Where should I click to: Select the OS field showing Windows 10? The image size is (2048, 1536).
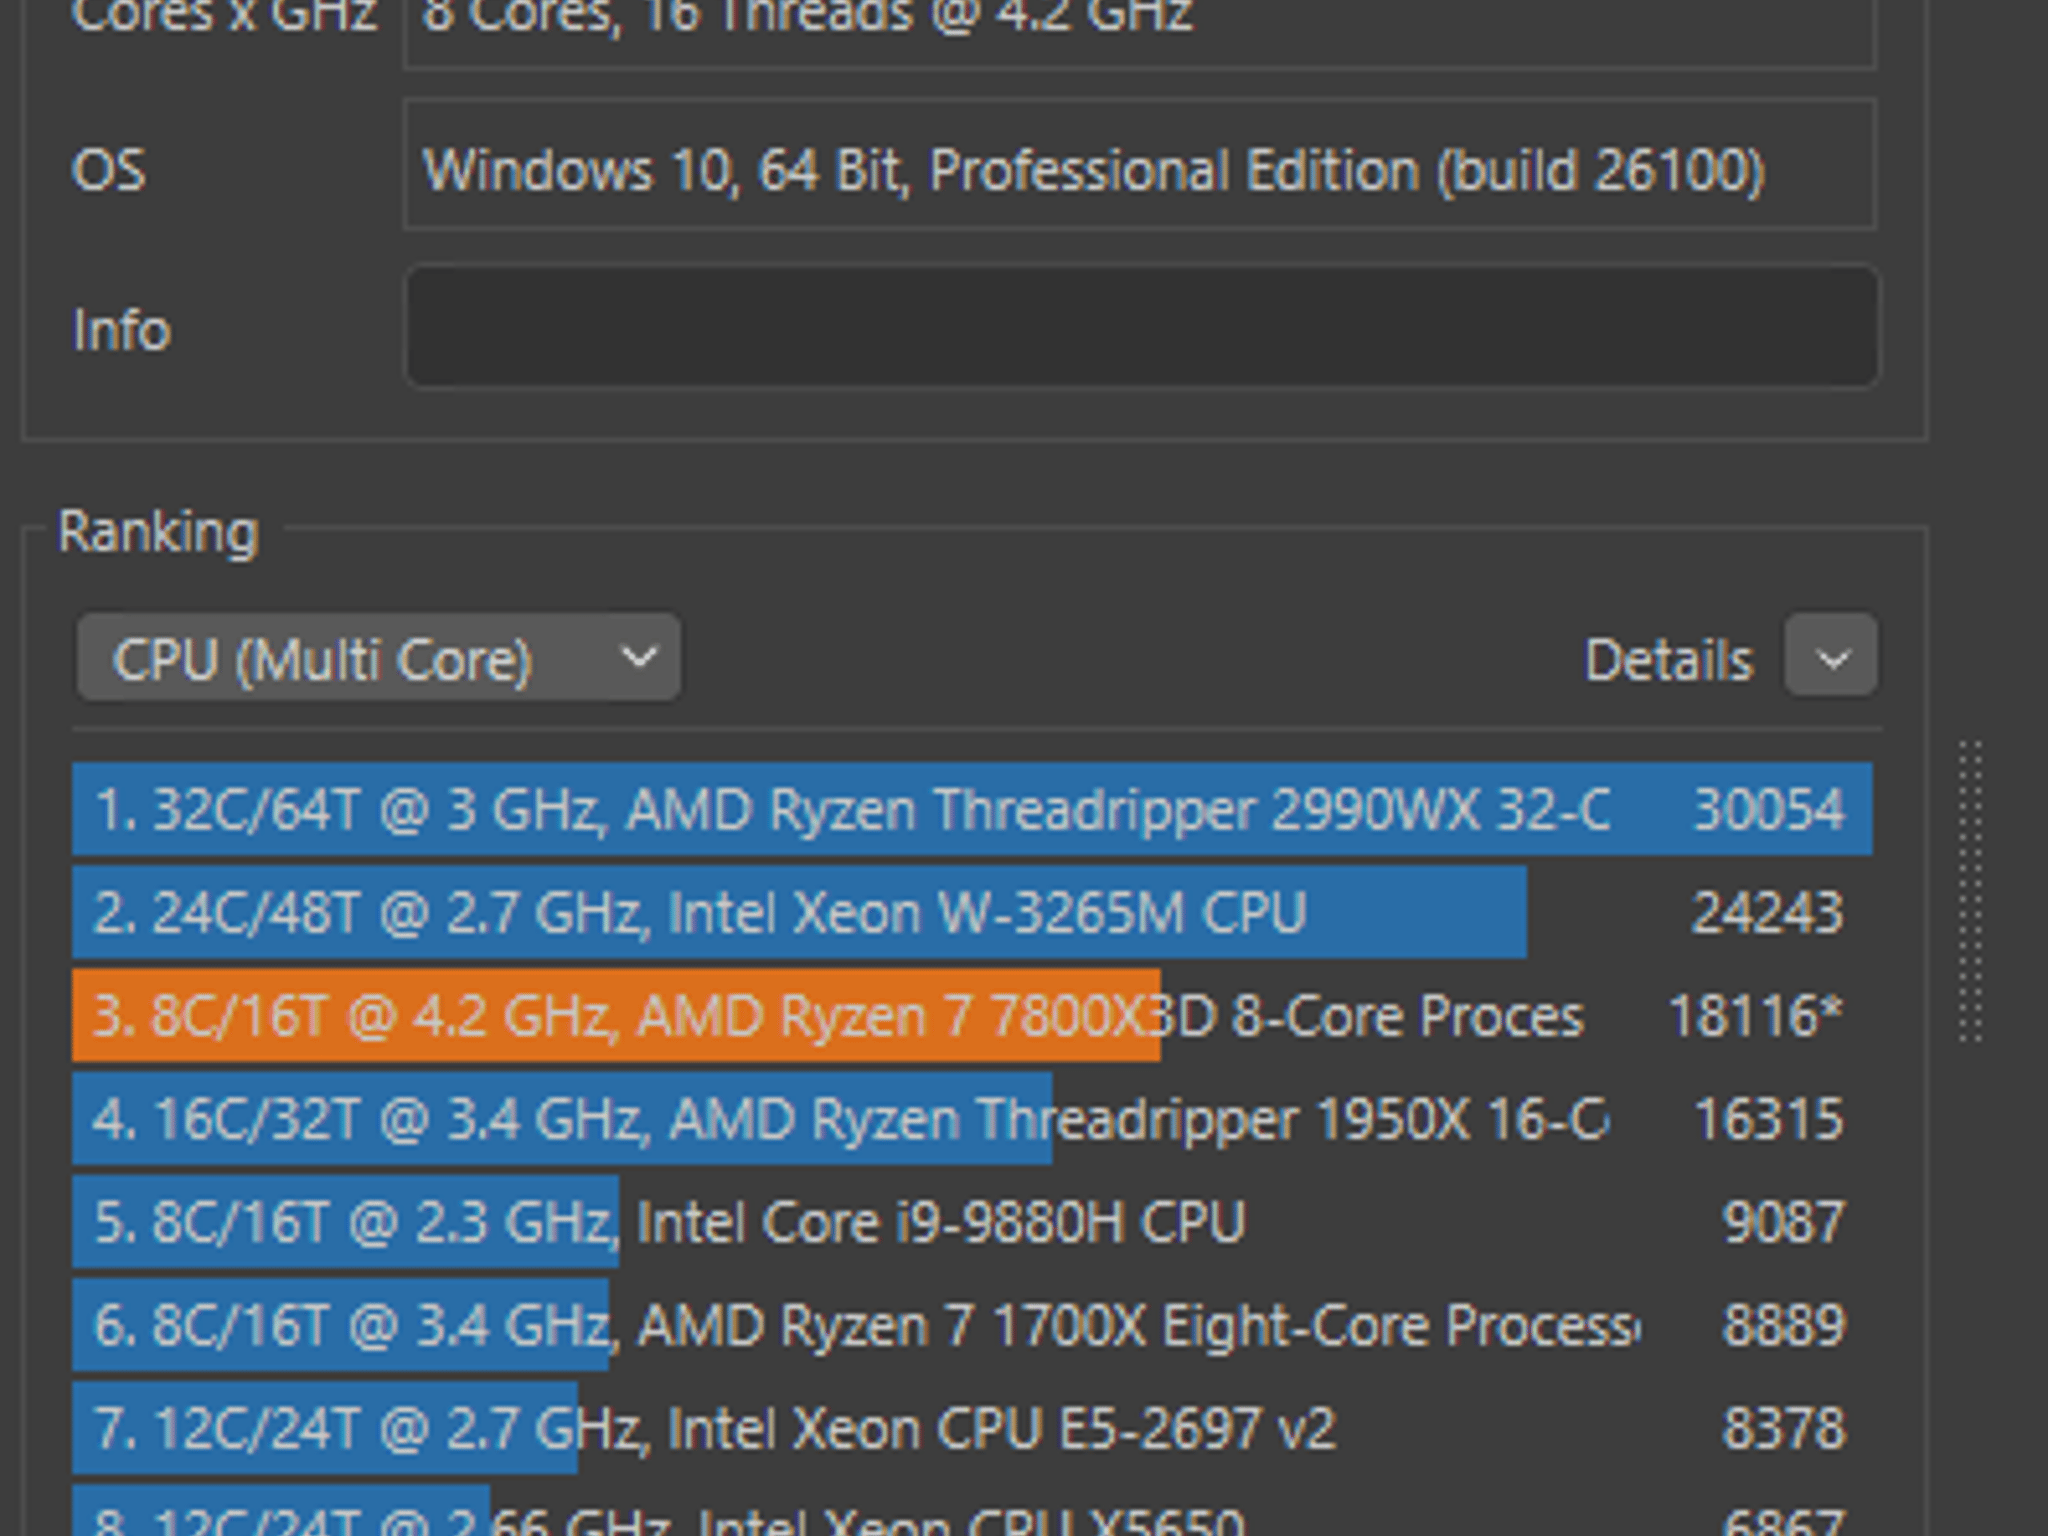(x=1140, y=165)
